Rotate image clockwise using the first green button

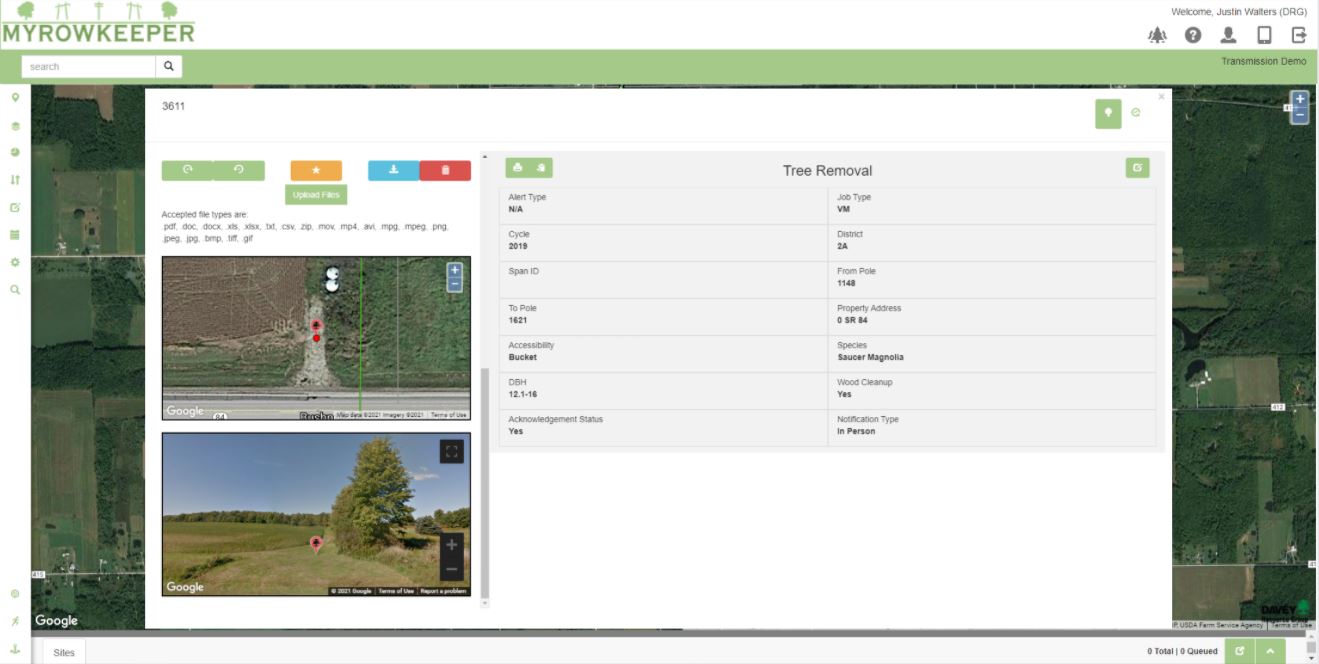(187, 171)
